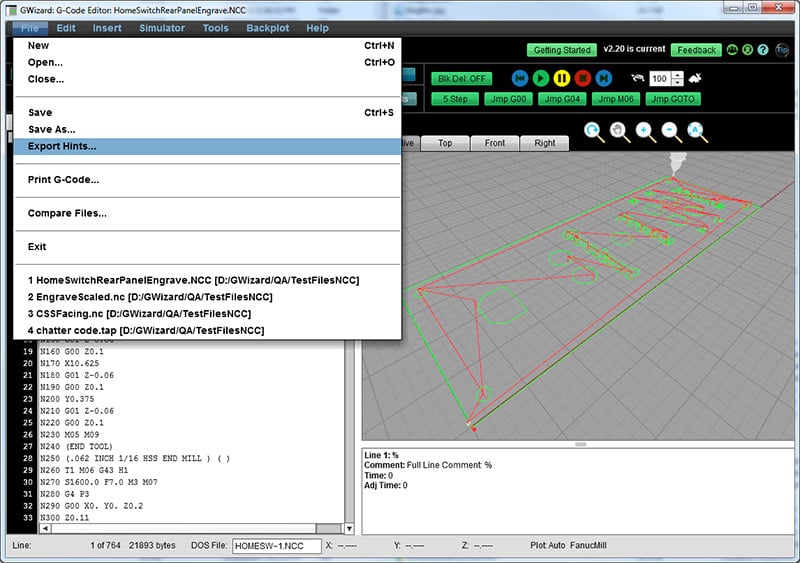Click code line N260 T1 M06 G43 H1
Image resolution: width=800 pixels, height=563 pixels.
click(84, 470)
